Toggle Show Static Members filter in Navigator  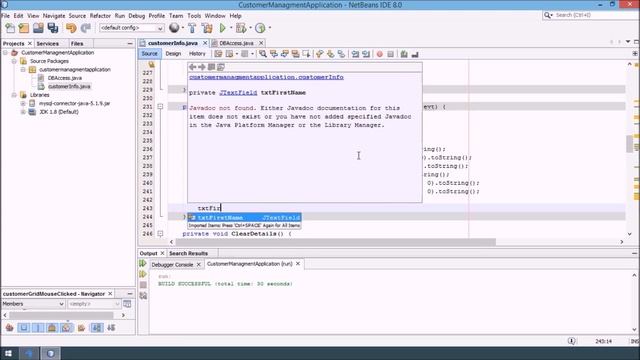[x=38, y=327]
